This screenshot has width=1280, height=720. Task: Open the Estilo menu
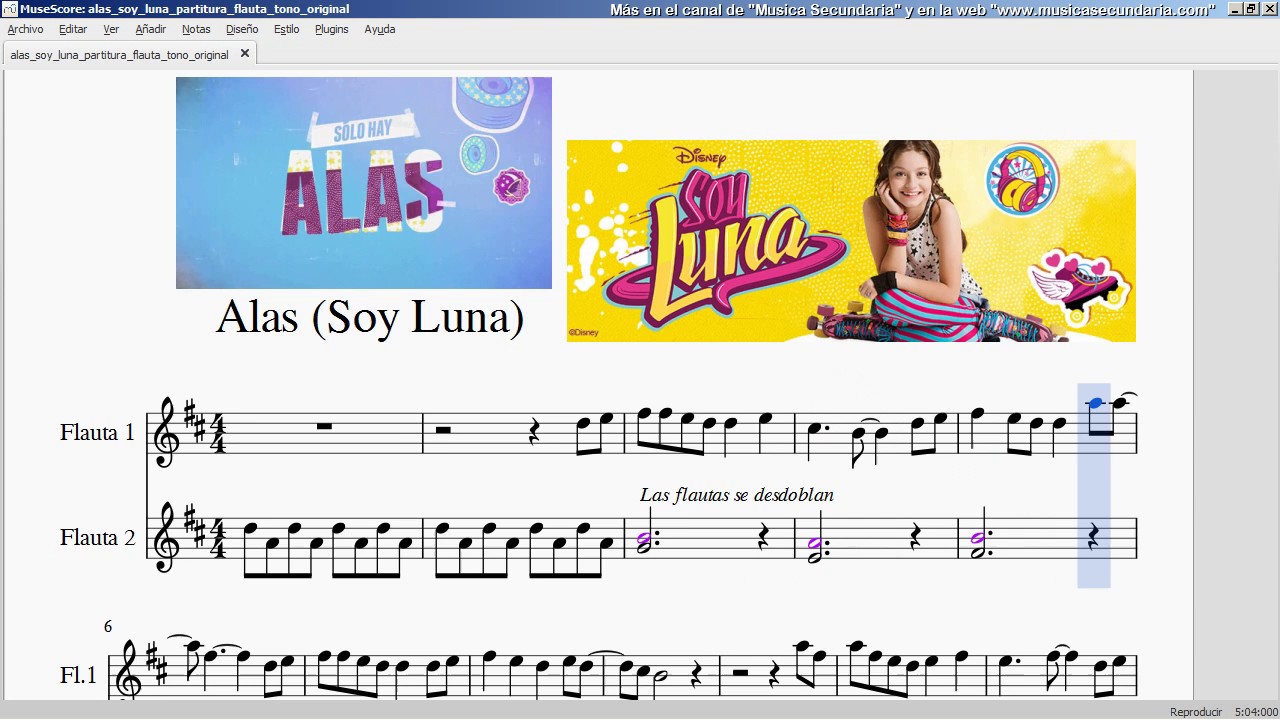click(287, 30)
